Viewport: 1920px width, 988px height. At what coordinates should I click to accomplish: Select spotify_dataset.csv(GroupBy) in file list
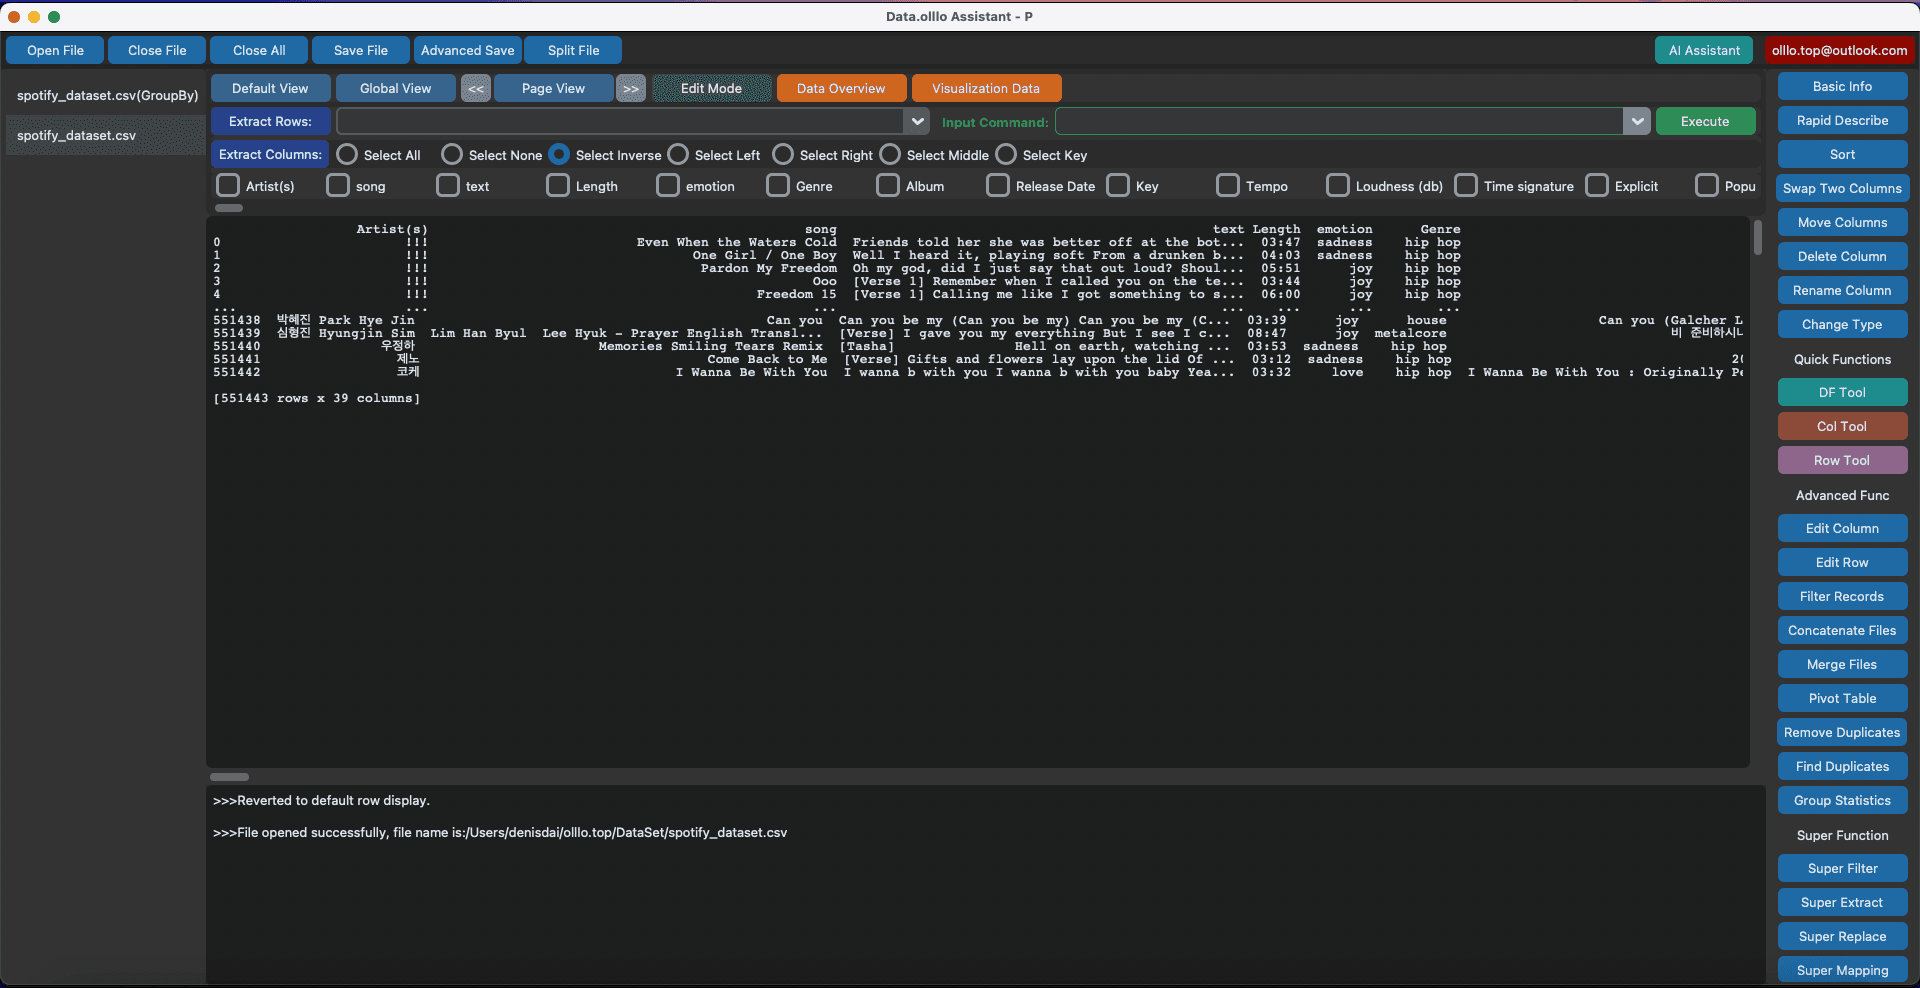[107, 96]
